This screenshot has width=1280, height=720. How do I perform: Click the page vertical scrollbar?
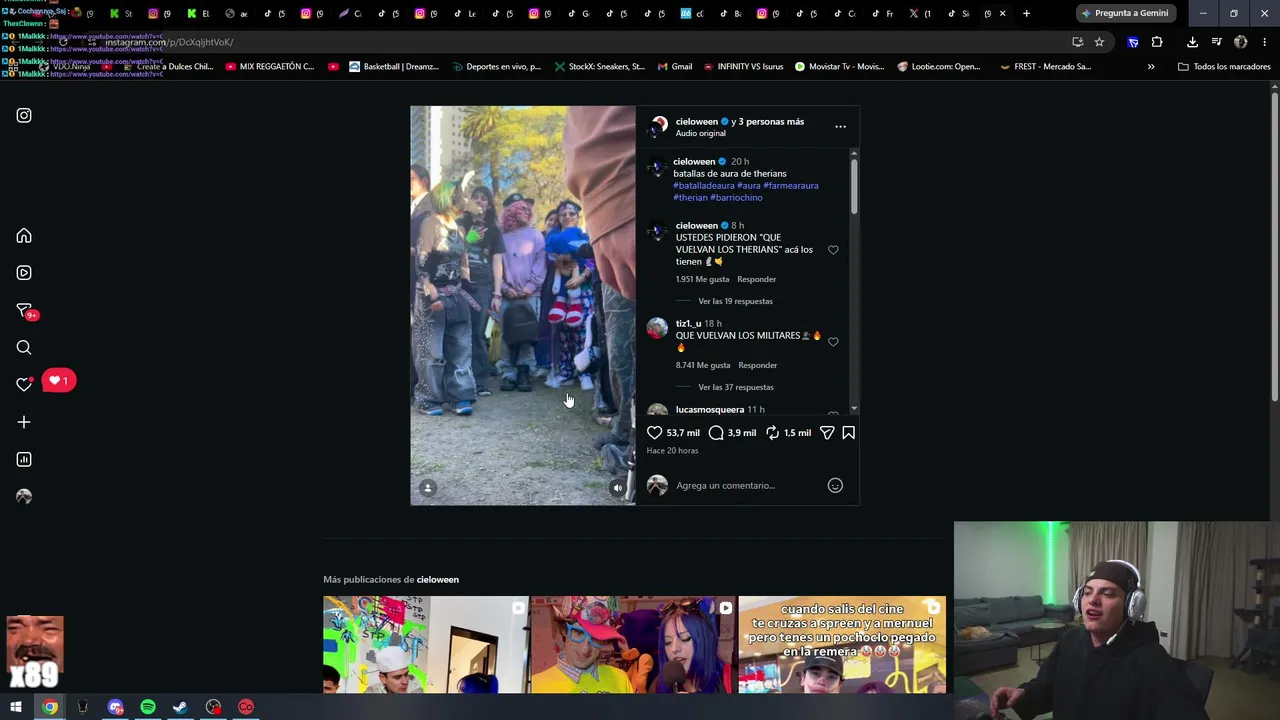(x=1275, y=247)
